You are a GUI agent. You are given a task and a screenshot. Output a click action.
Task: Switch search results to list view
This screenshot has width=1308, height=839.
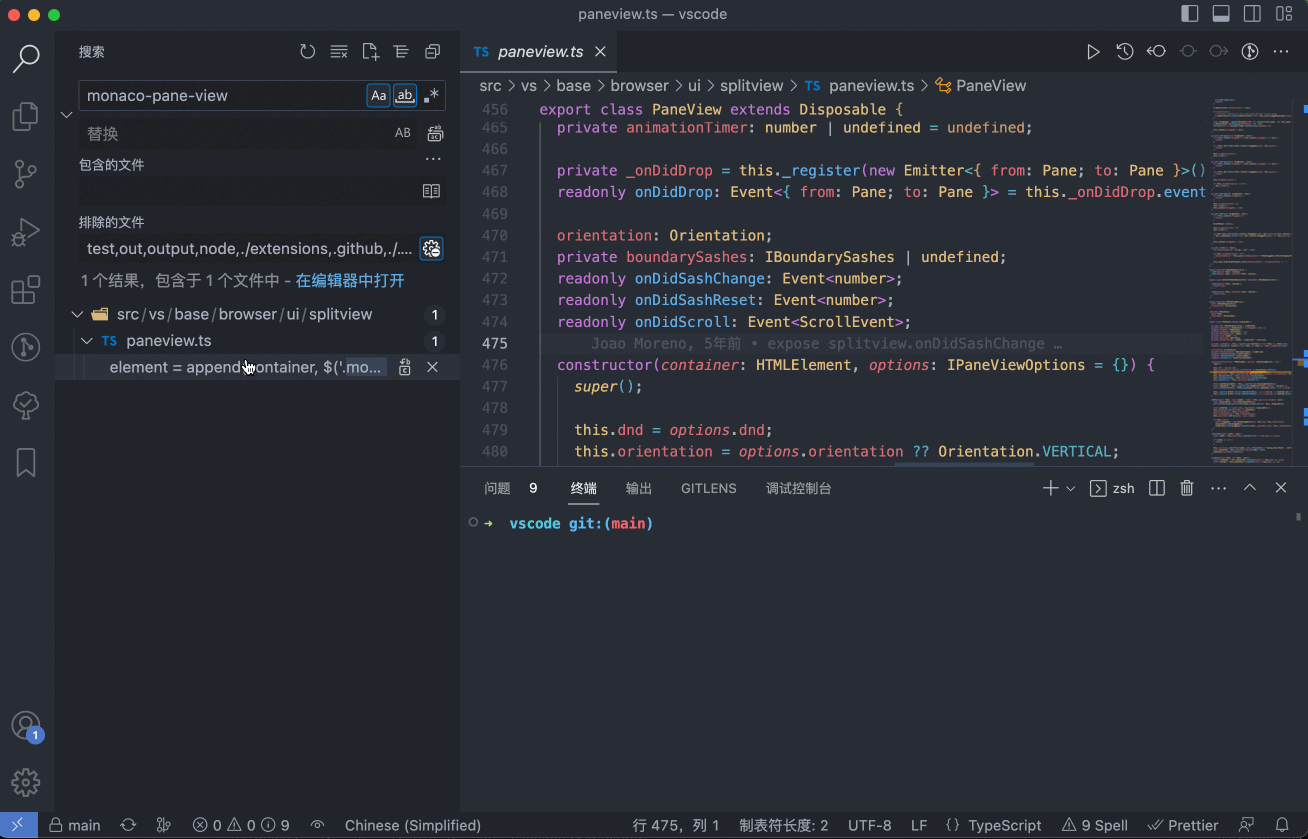pyautogui.click(x=401, y=52)
